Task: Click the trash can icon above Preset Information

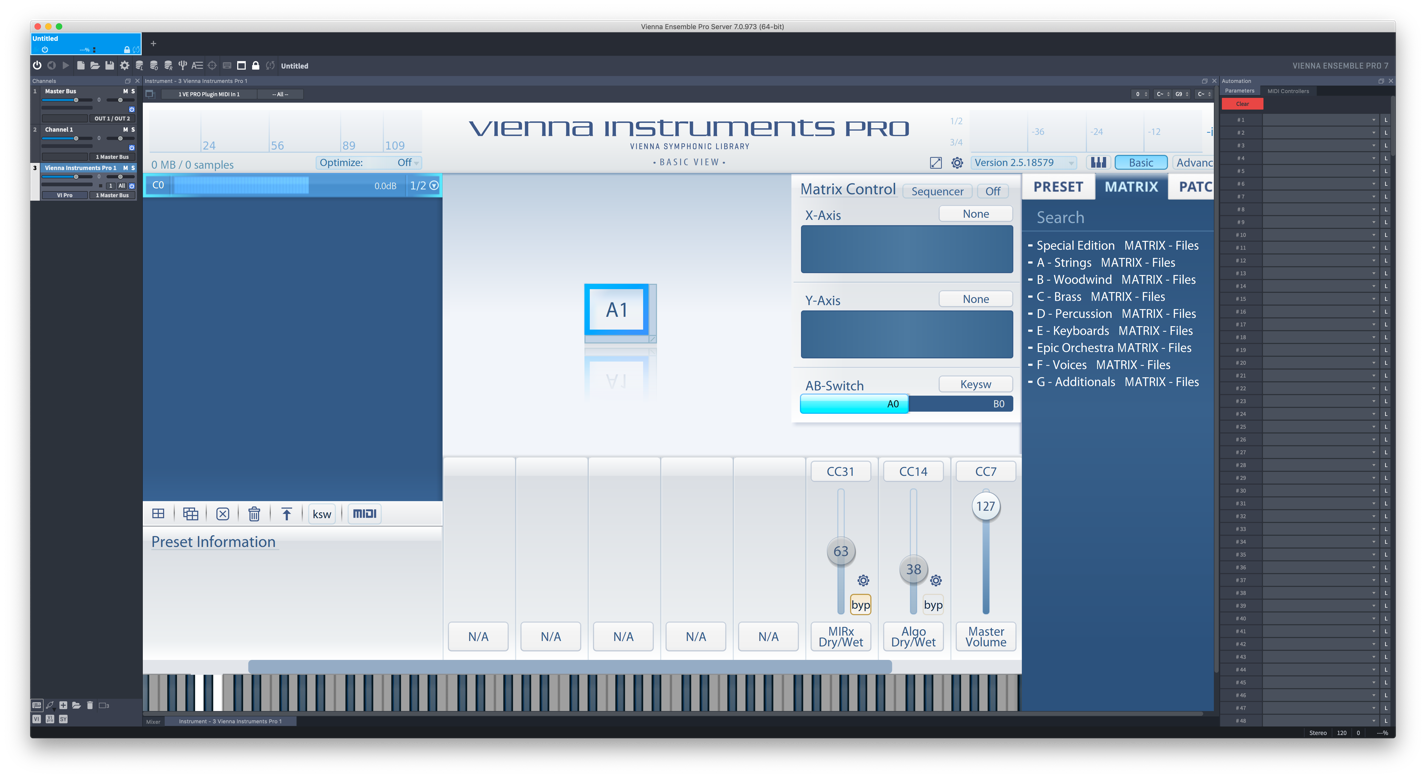Action: pyautogui.click(x=255, y=514)
